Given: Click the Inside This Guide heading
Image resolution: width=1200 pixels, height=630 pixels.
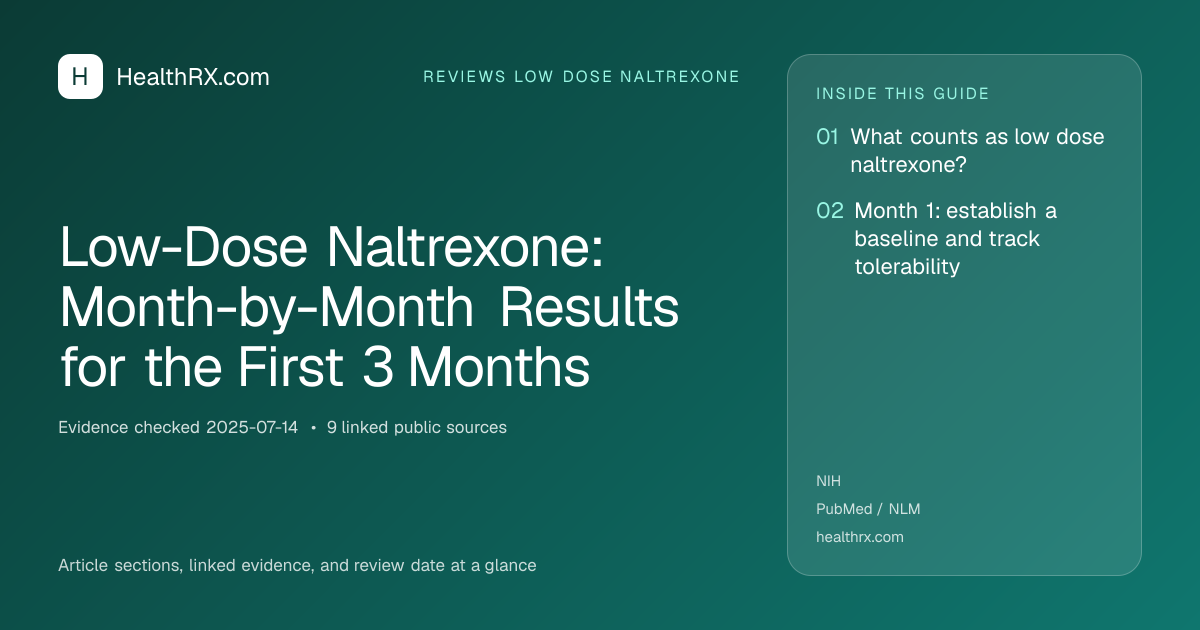Looking at the screenshot, I should click(903, 94).
